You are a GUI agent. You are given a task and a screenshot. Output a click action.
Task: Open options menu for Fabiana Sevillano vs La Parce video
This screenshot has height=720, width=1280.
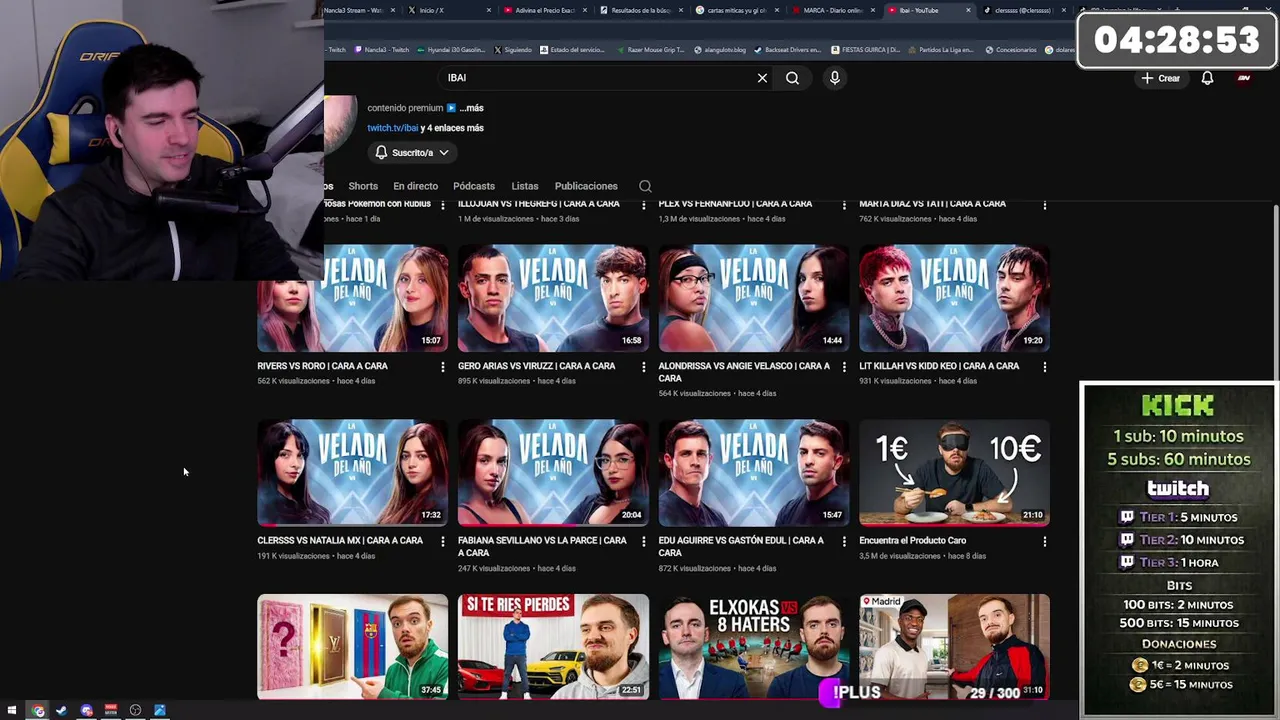[643, 541]
